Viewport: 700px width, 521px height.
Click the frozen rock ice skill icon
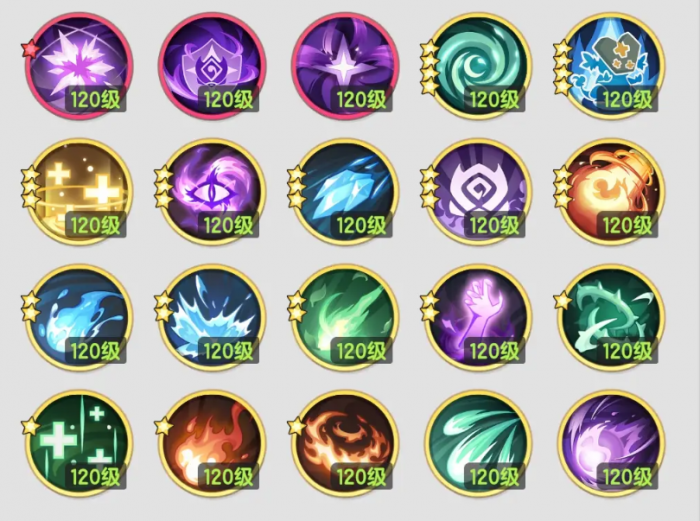pyautogui.click(x=611, y=67)
